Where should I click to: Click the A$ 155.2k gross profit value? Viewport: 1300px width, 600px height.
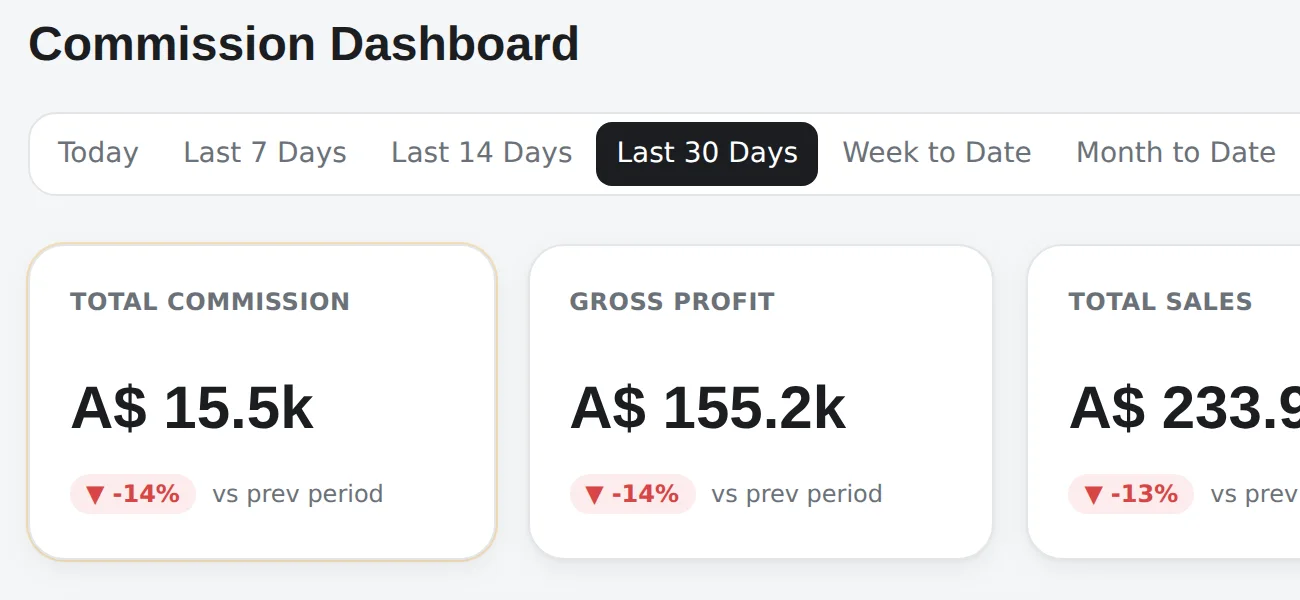pyautogui.click(x=708, y=408)
